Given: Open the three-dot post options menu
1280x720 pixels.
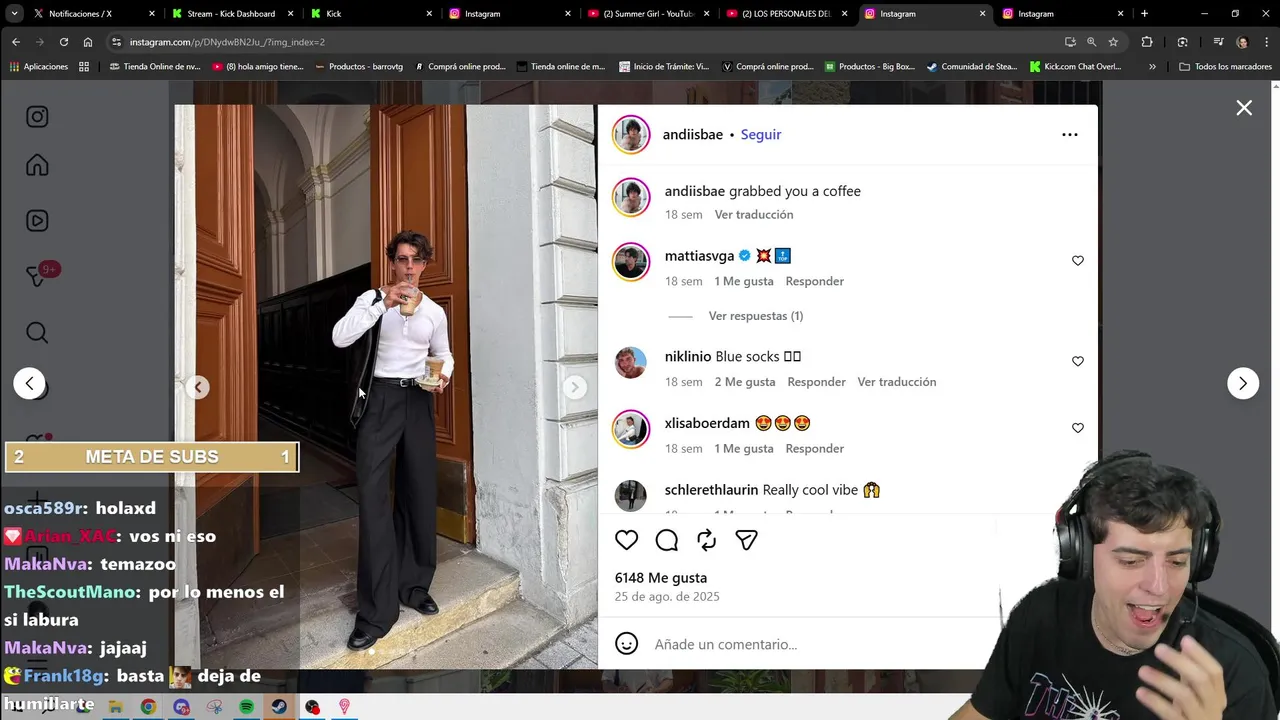Looking at the screenshot, I should point(1070,134).
